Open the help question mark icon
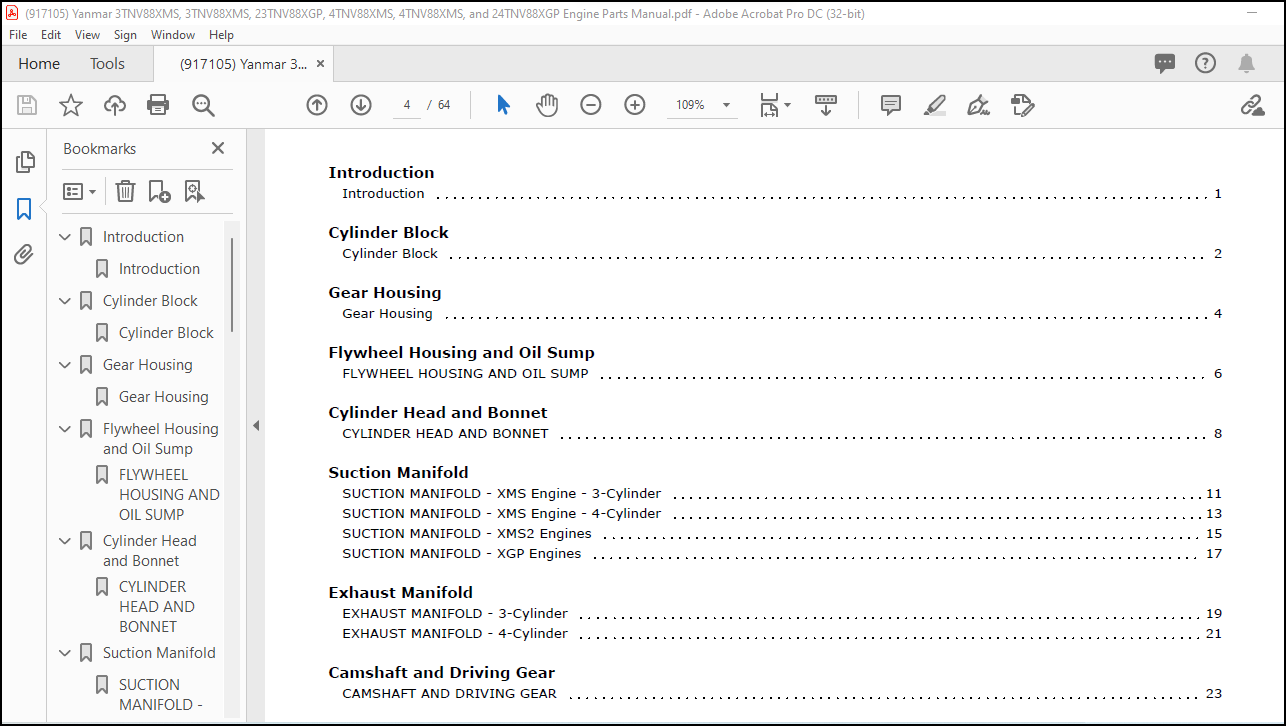Image resolution: width=1286 pixels, height=726 pixels. click(x=1206, y=63)
